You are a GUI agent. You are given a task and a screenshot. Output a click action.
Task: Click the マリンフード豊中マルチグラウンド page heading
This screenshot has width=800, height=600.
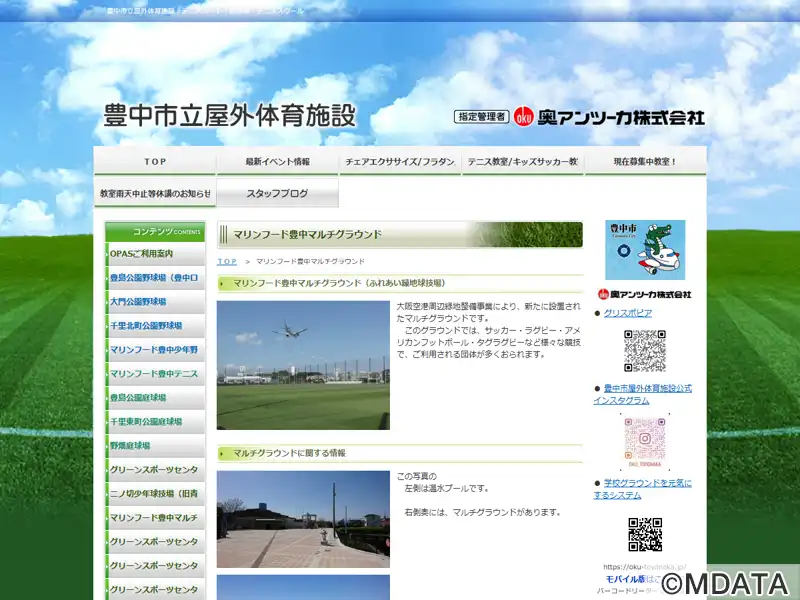pyautogui.click(x=307, y=235)
